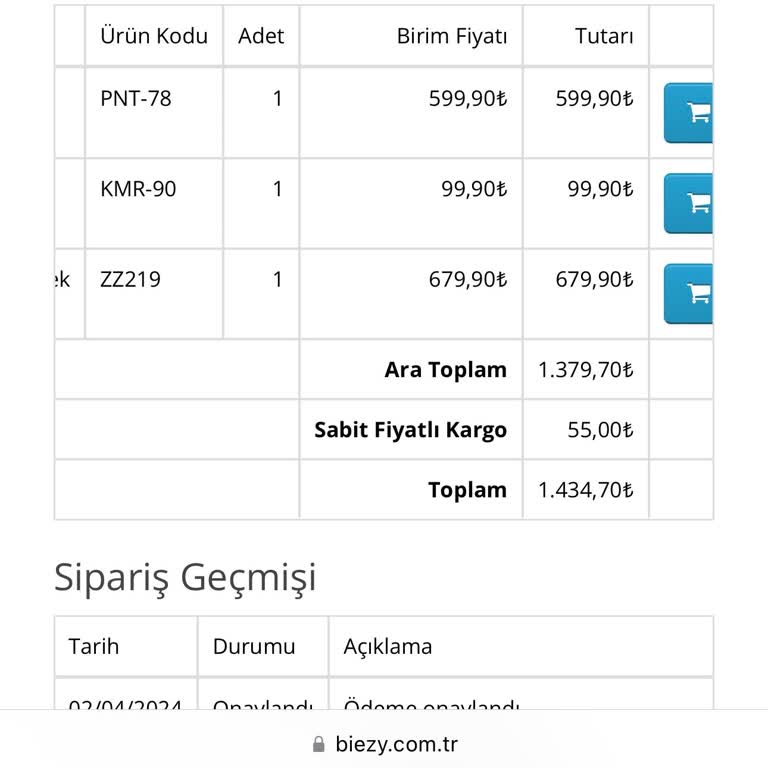
Task: Reorder the KMR-90 item via cart button
Action: (x=688, y=203)
